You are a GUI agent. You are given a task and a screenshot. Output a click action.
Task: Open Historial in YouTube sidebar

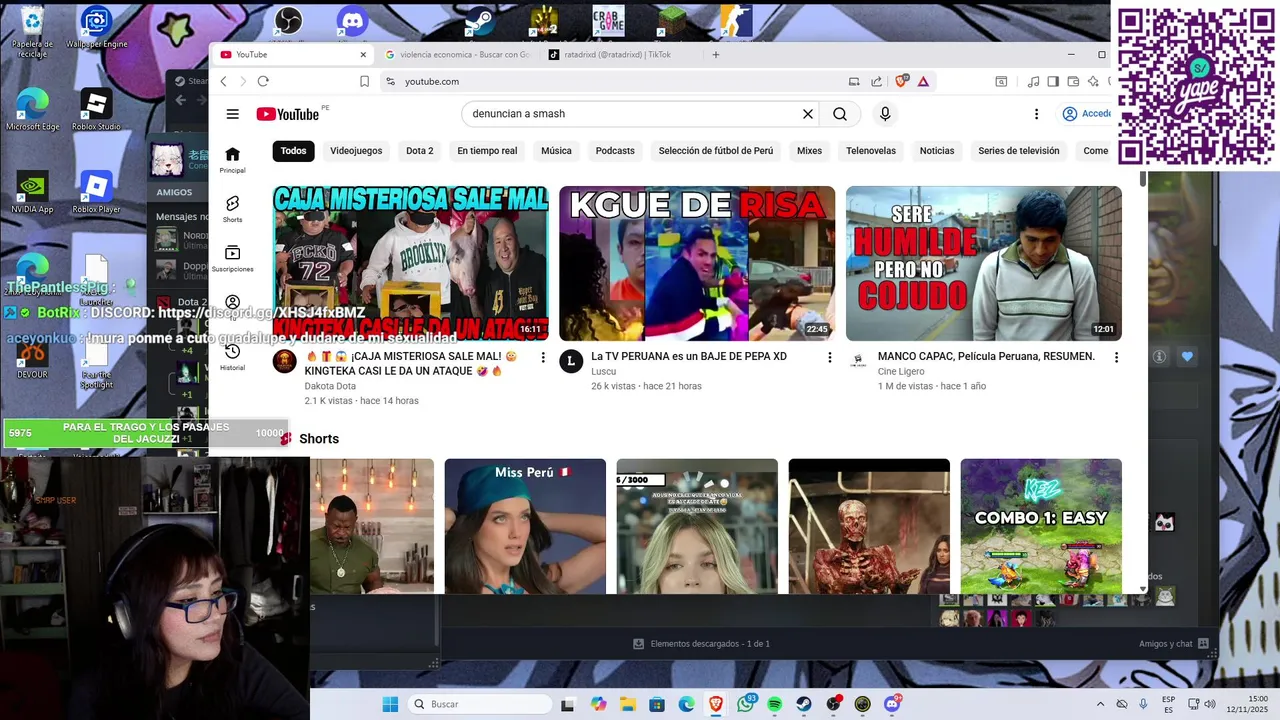232,357
